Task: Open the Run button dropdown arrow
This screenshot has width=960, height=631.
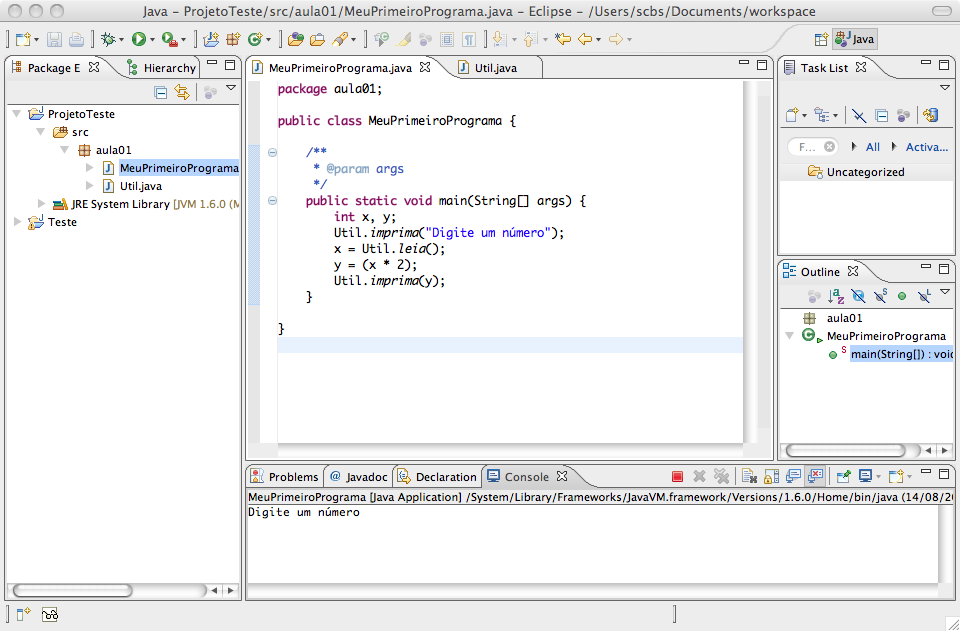Action: [x=153, y=40]
